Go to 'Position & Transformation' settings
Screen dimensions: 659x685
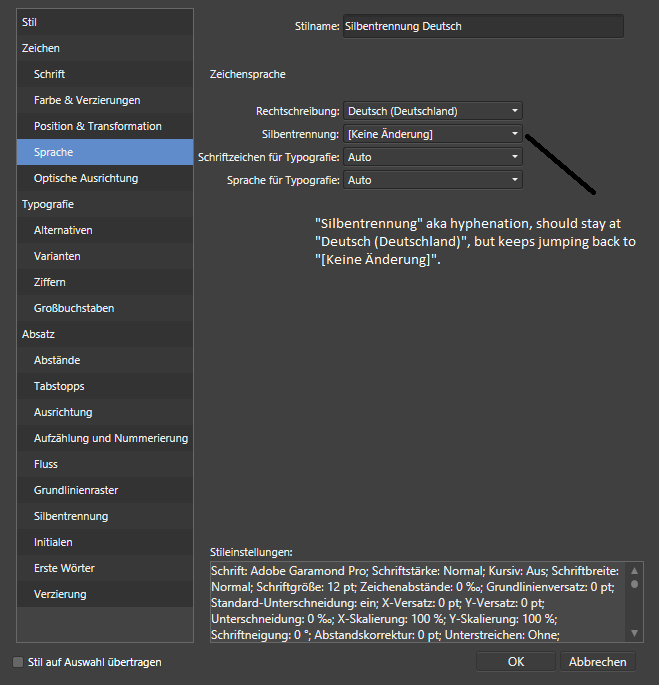(x=105, y=126)
